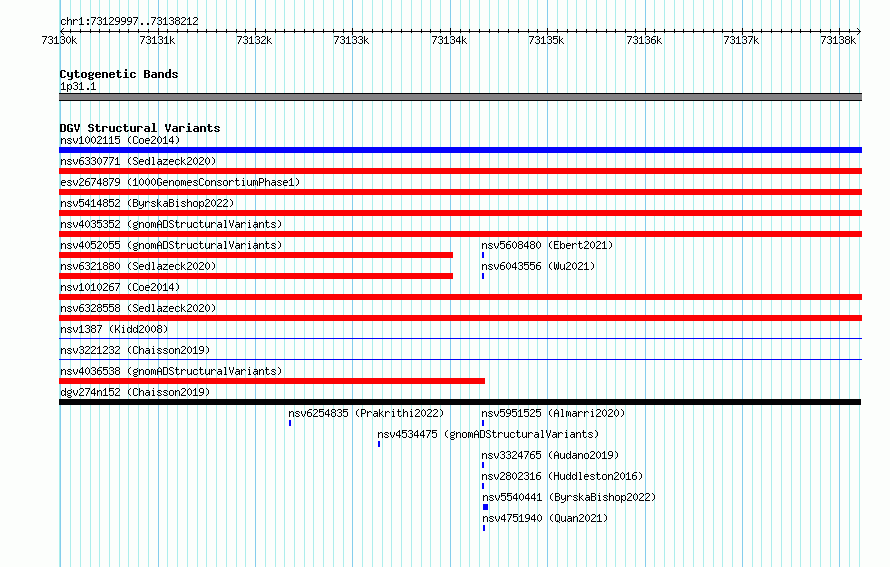Open the nsv6043556 (Wu2021) label
The width and height of the screenshot is (890, 567).
point(538,266)
